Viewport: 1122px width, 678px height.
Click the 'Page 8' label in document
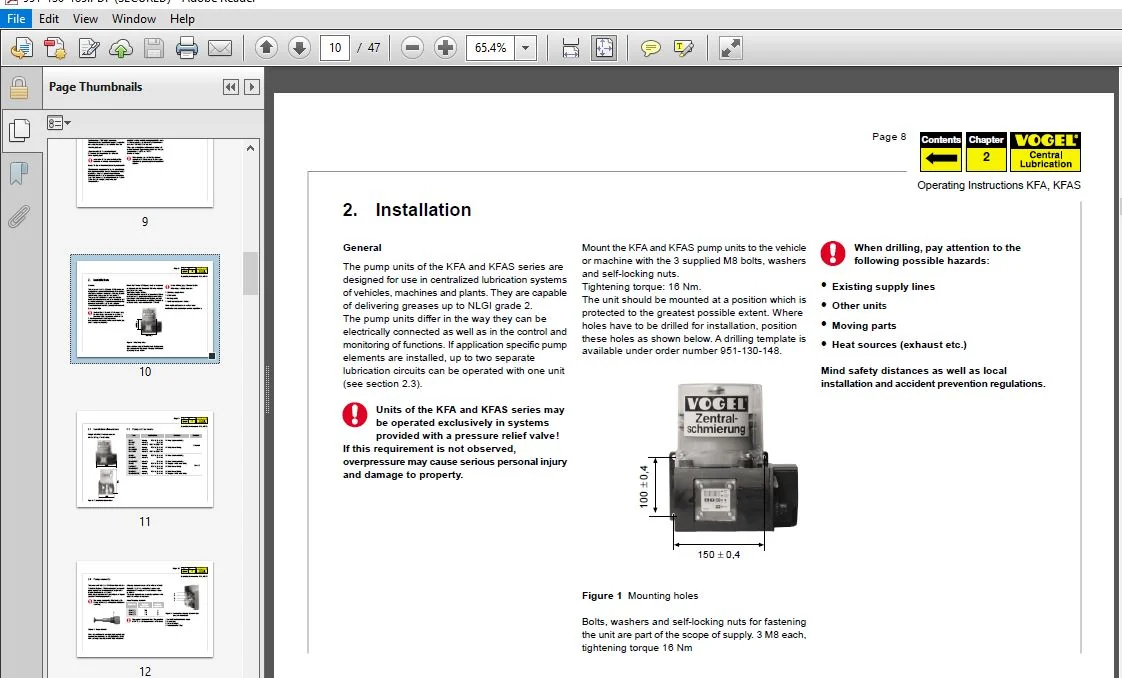pos(889,137)
